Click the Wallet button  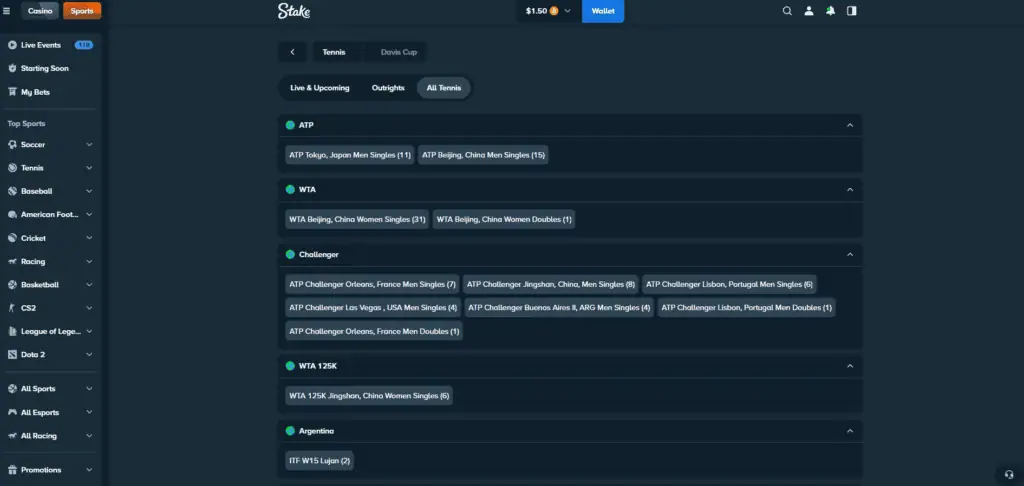click(603, 11)
